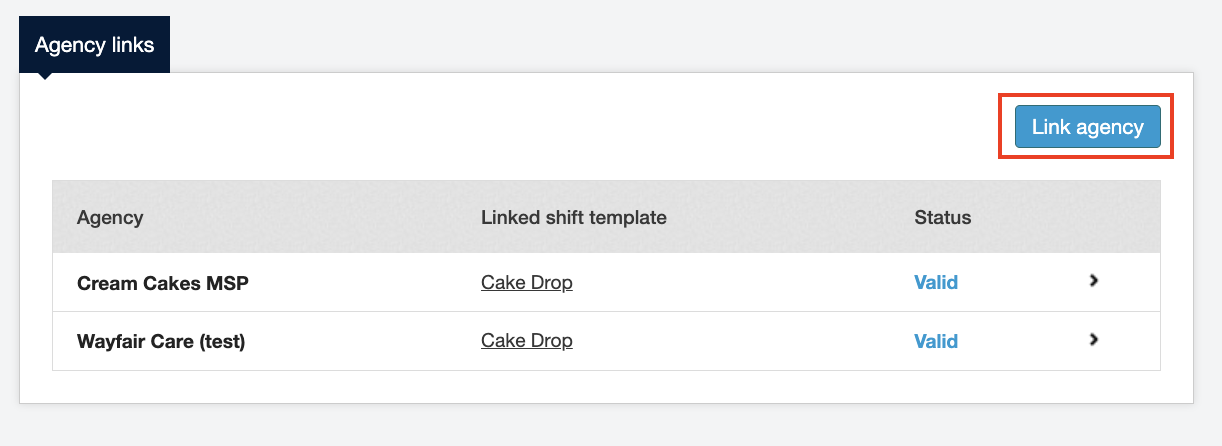Click the Link agency button

pos(1087,127)
